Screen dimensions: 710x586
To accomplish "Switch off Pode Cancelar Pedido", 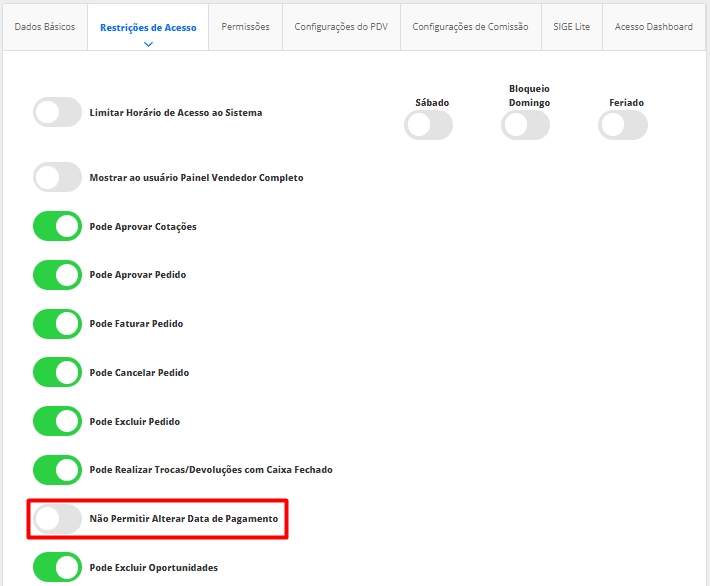I will pyautogui.click(x=57, y=373).
